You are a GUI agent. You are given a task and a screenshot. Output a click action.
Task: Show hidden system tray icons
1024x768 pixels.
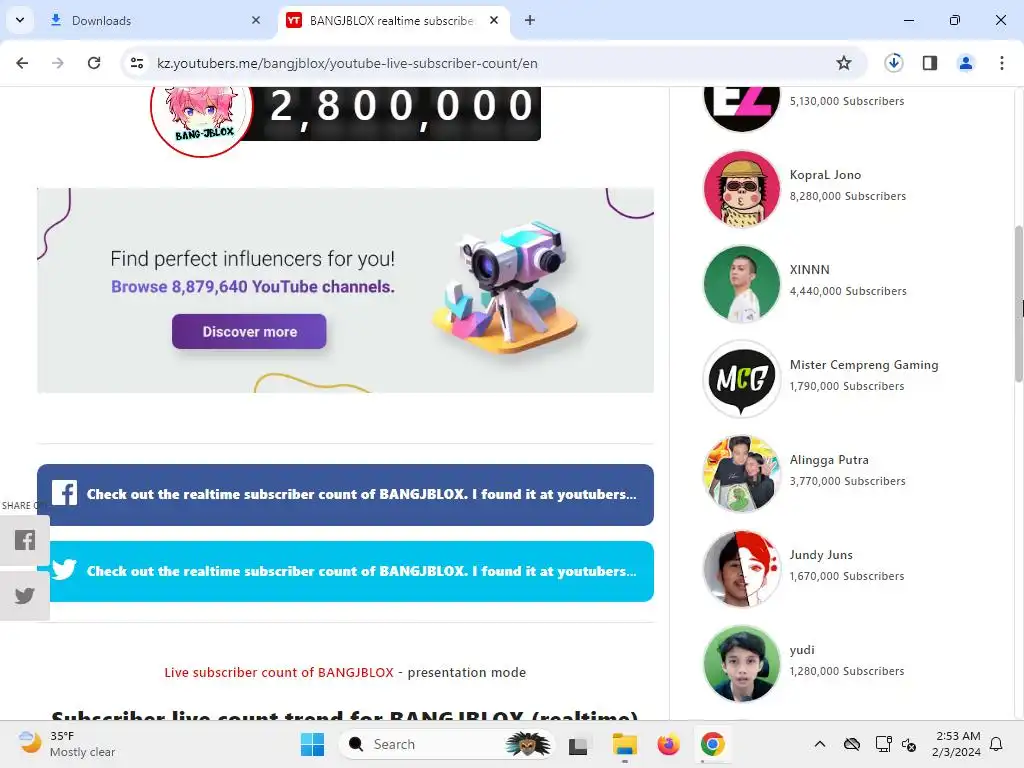tap(820, 744)
